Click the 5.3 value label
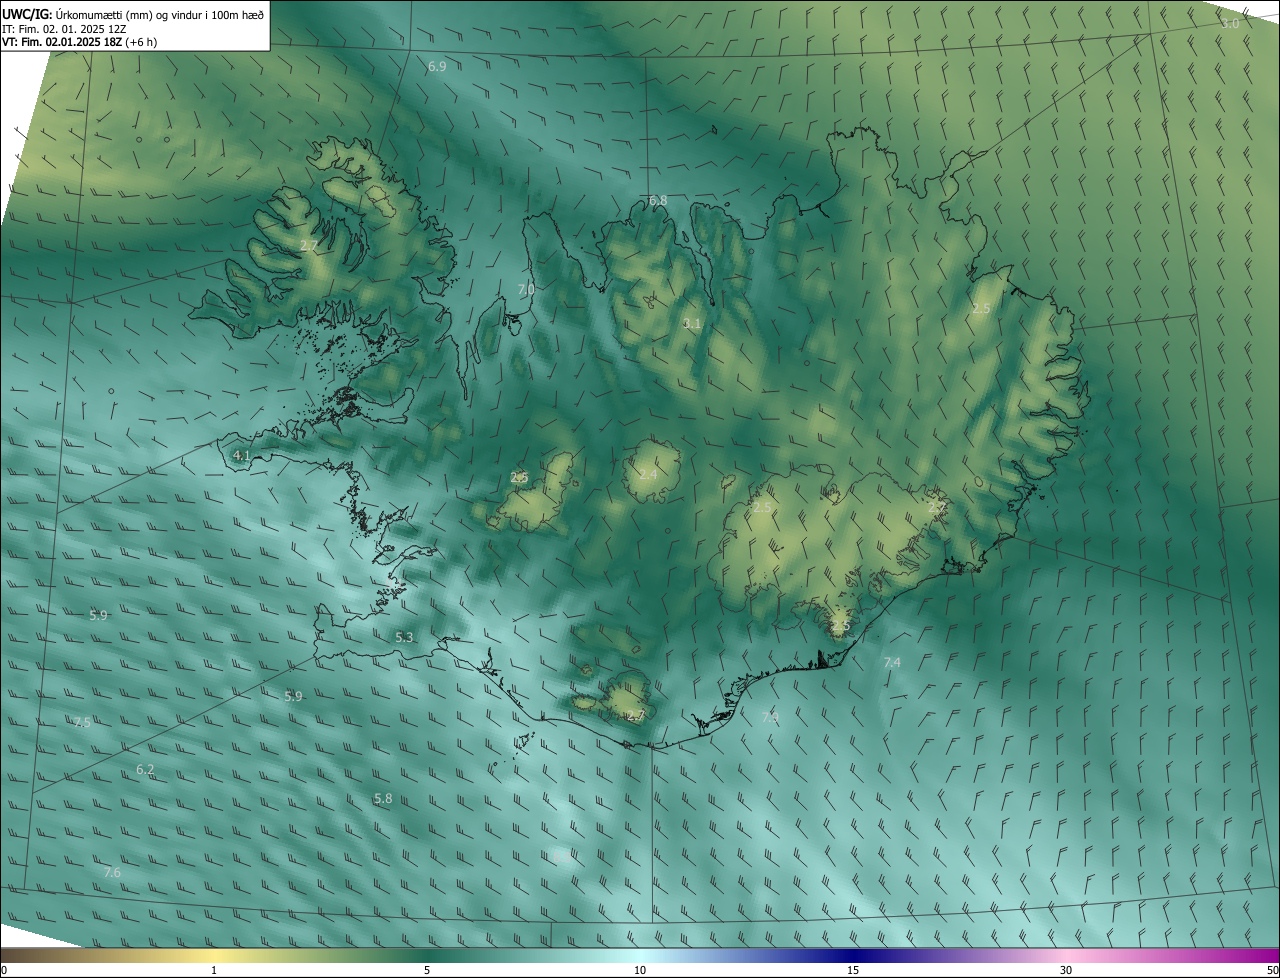The width and height of the screenshot is (1280, 978). 404,637
